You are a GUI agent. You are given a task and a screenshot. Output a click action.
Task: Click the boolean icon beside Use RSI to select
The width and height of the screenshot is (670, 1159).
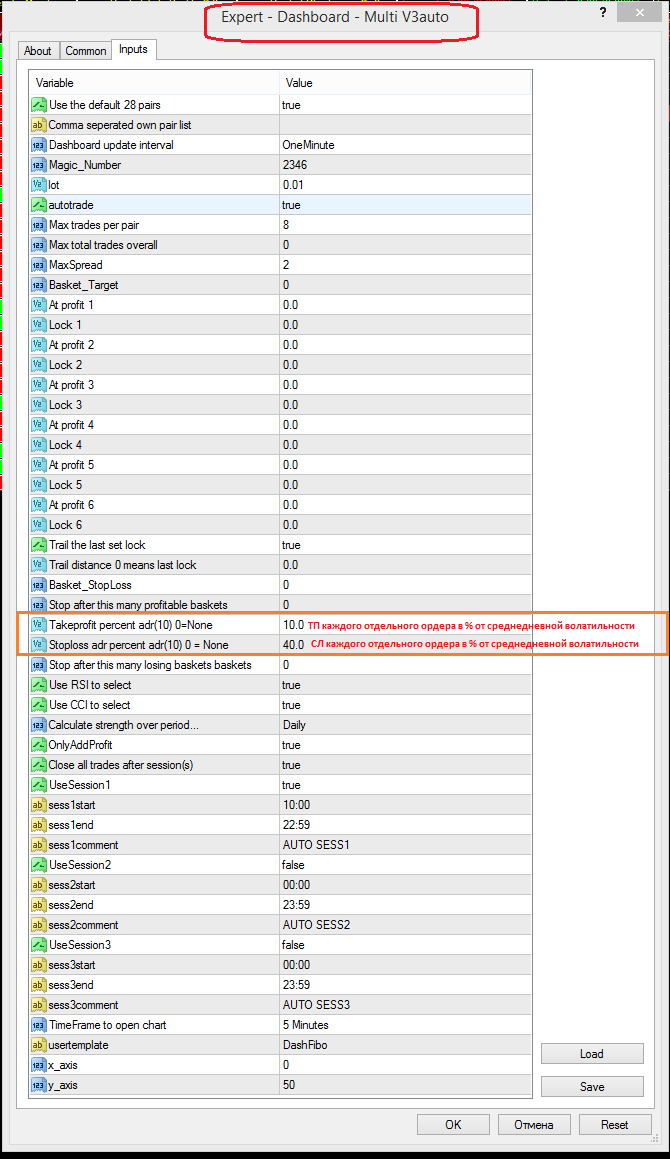pyautogui.click(x=38, y=685)
